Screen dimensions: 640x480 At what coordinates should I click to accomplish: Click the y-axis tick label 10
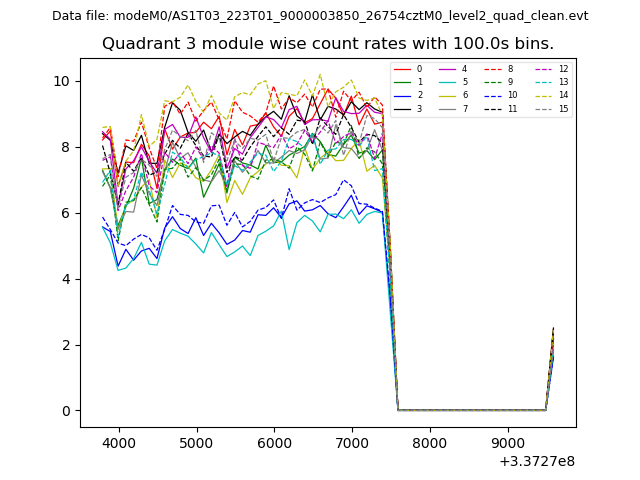62,81
